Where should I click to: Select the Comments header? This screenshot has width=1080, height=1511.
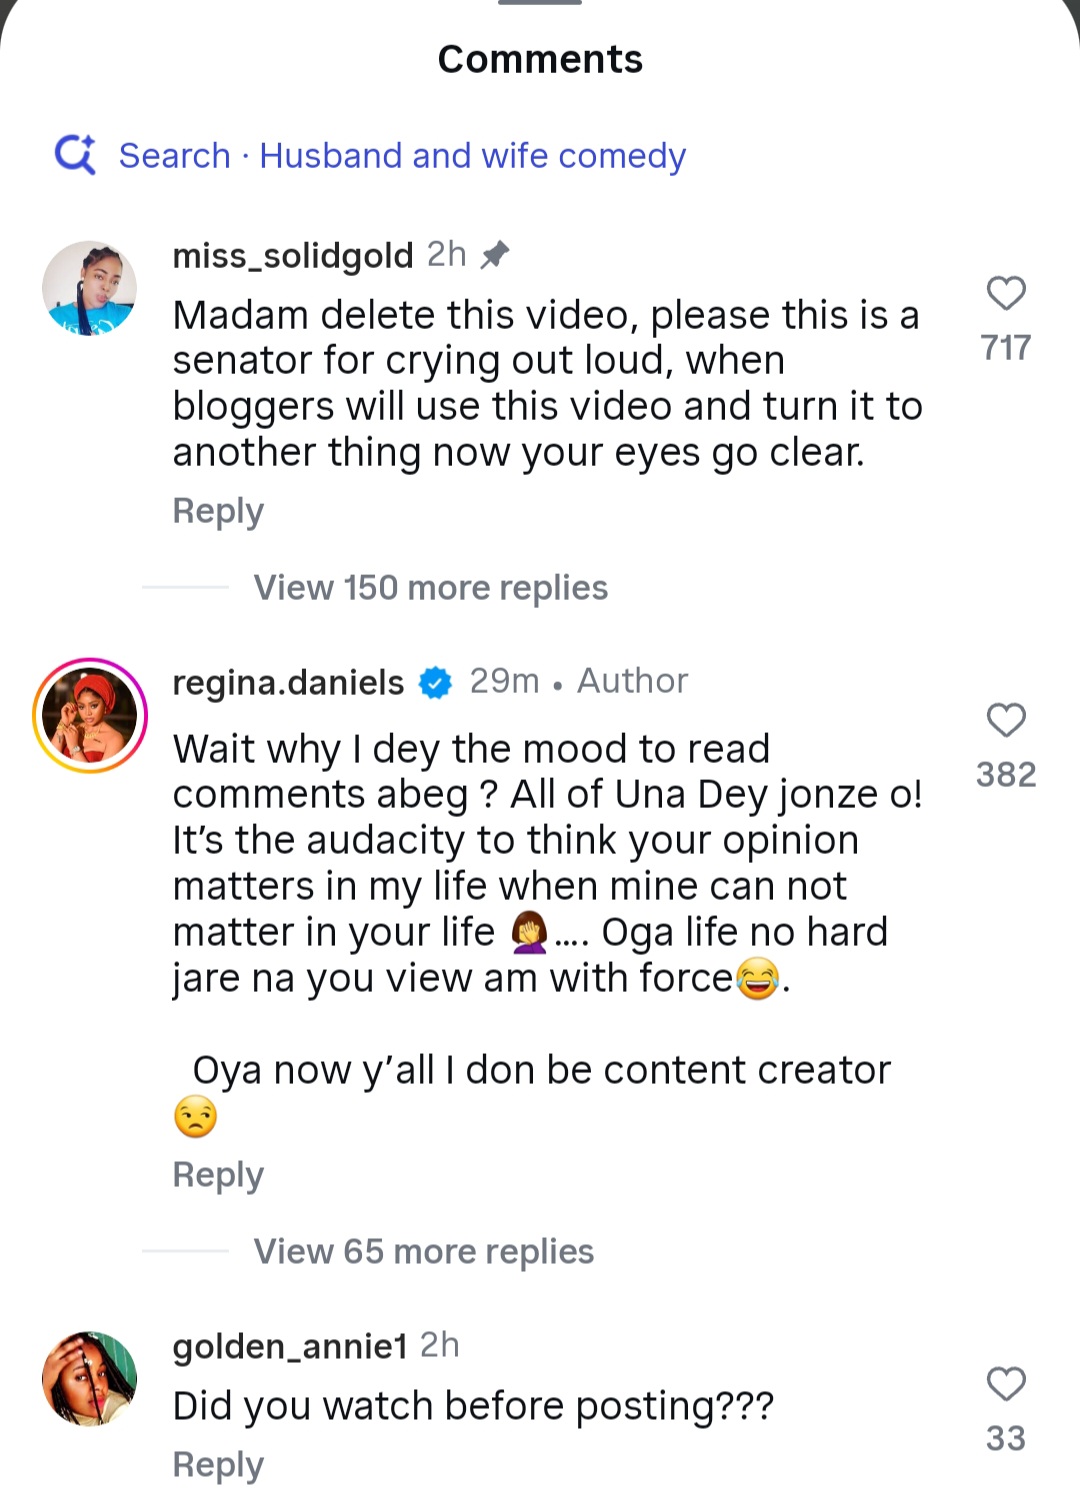[x=539, y=59]
